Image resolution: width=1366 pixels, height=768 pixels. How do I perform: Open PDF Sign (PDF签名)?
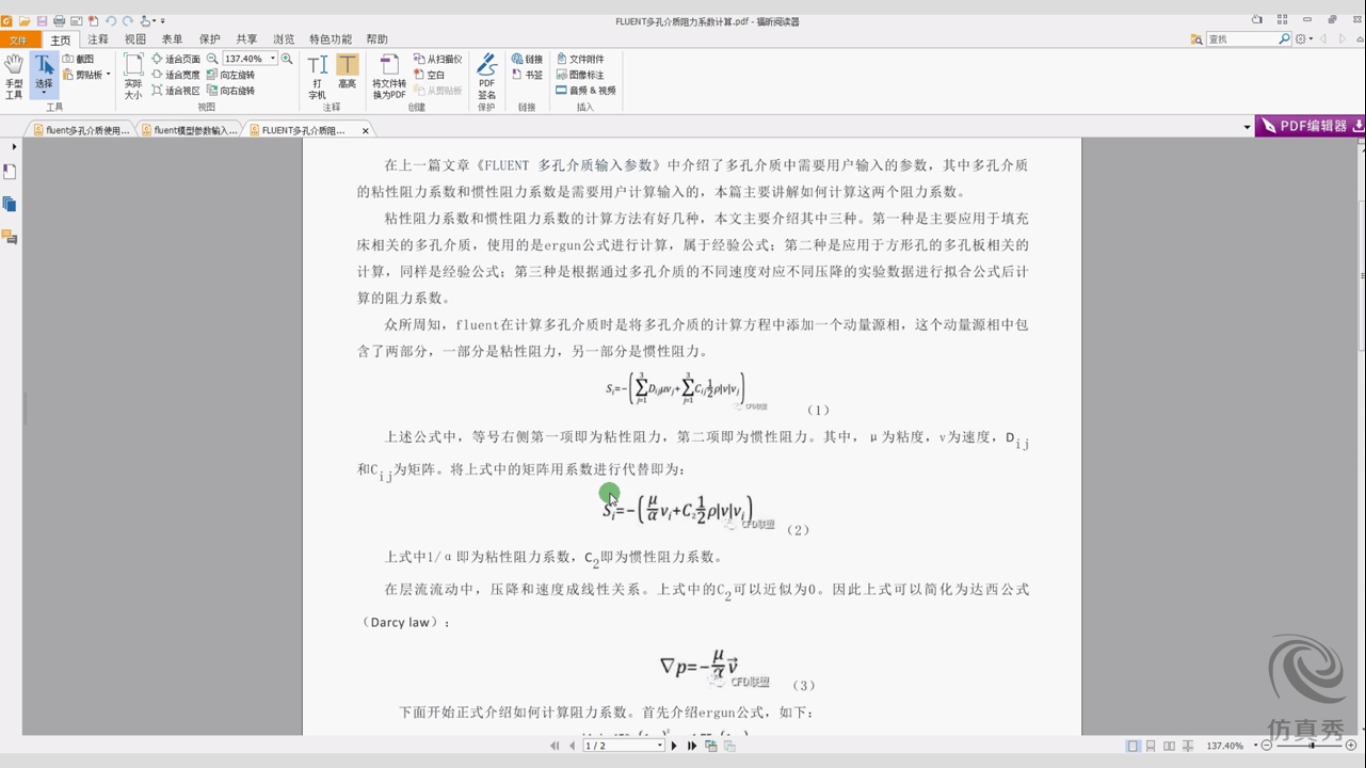pos(486,76)
